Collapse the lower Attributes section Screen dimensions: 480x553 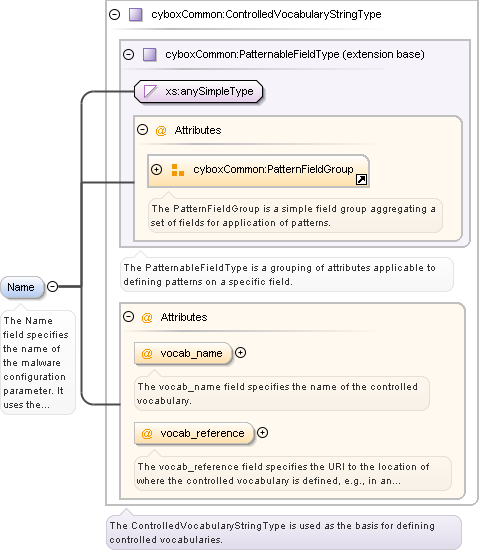click(x=129, y=316)
